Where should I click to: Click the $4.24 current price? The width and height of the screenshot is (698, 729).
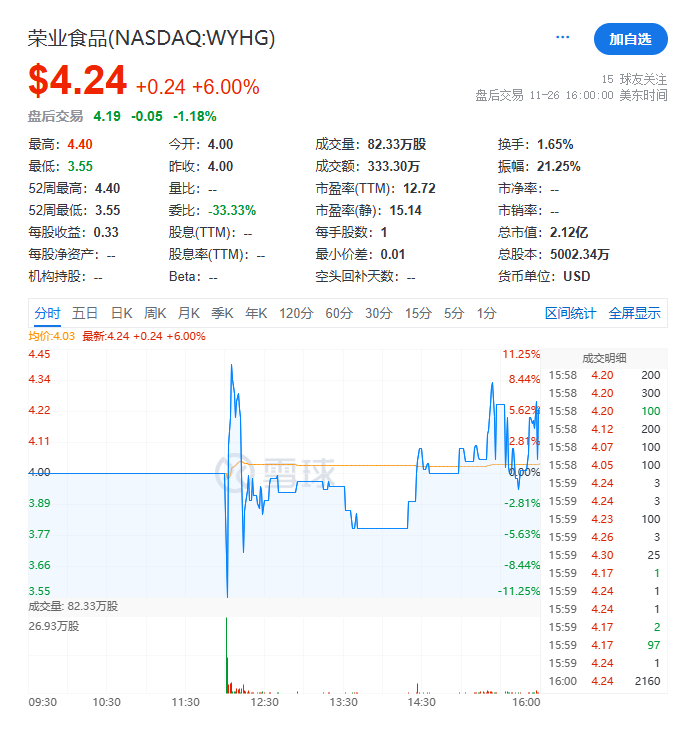click(77, 80)
